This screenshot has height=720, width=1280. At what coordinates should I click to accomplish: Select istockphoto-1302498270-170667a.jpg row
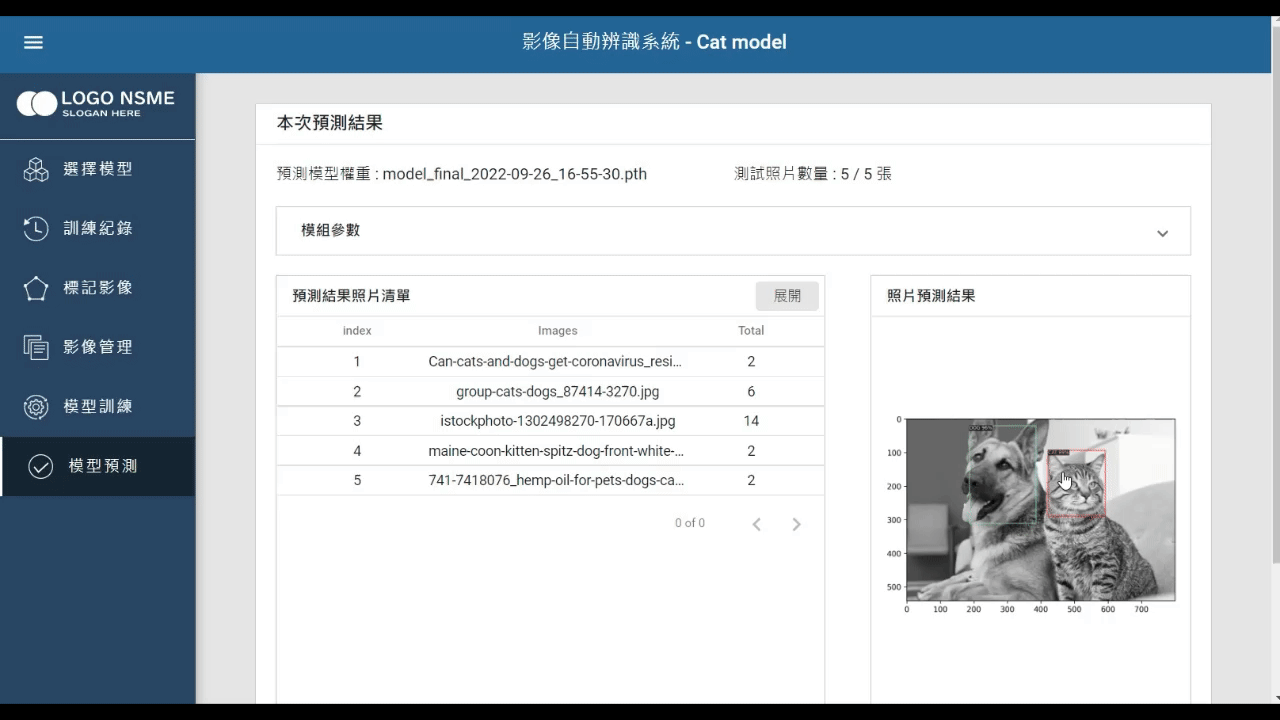point(550,421)
